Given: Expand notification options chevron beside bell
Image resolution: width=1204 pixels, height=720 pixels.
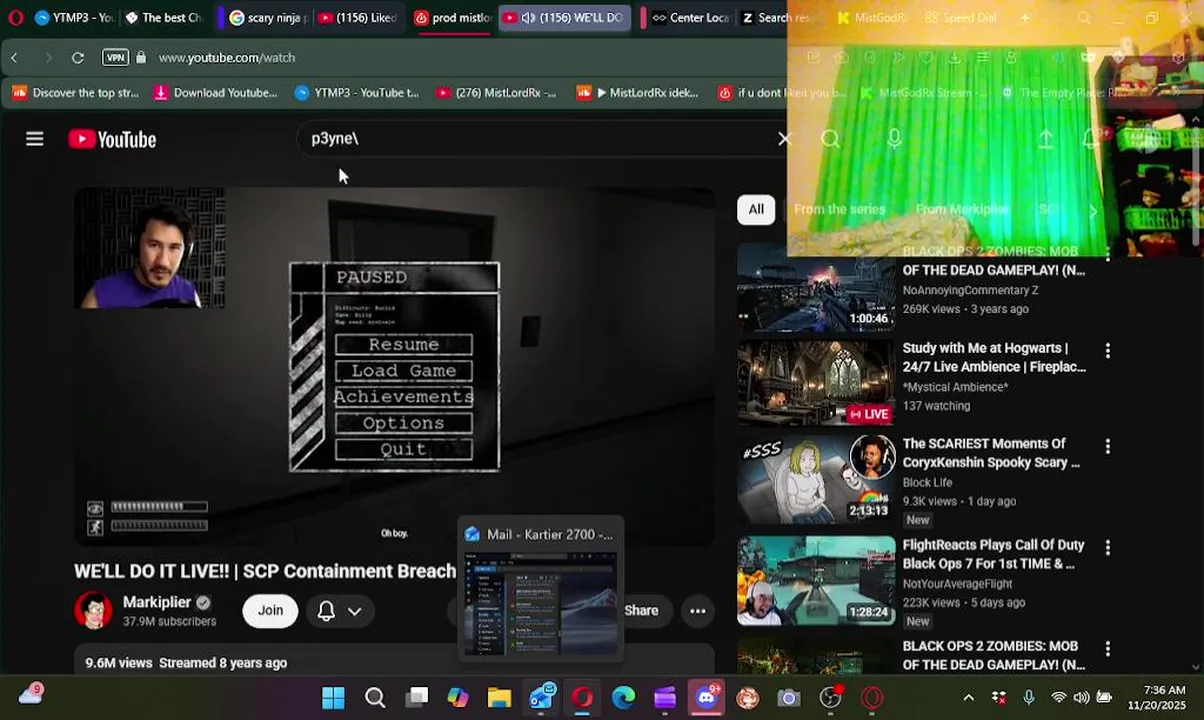Looking at the screenshot, I should pos(354,611).
